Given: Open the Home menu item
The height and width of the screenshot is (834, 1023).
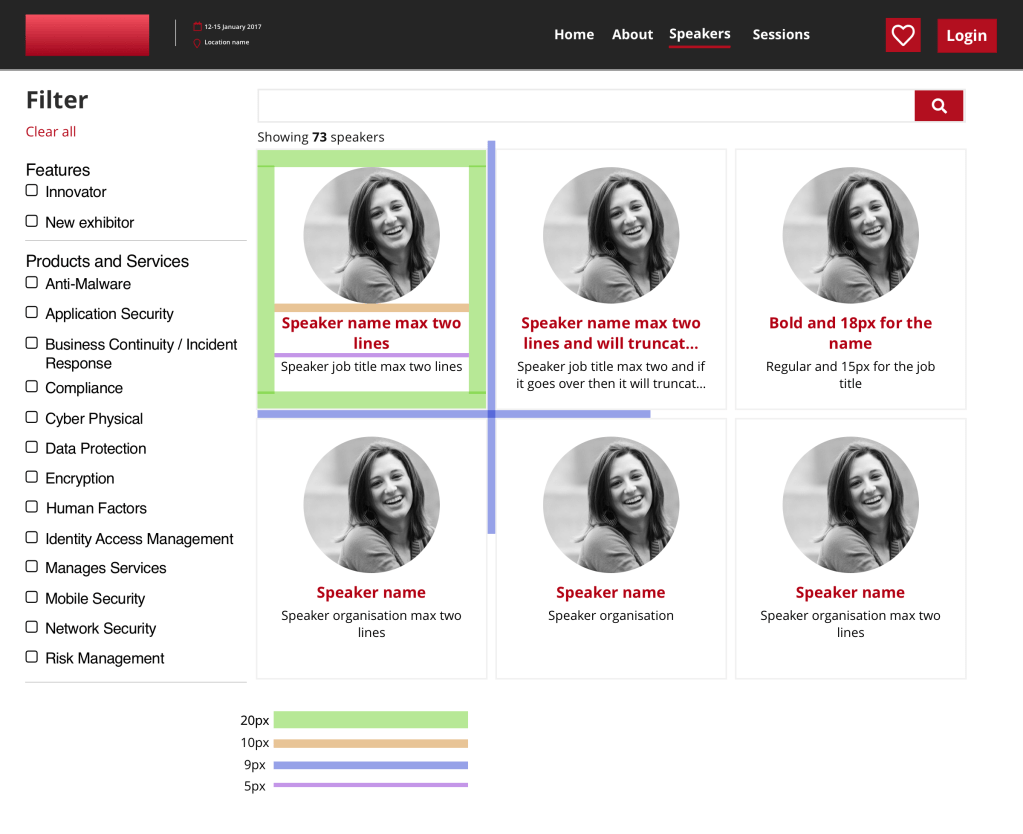Looking at the screenshot, I should pyautogui.click(x=574, y=35).
